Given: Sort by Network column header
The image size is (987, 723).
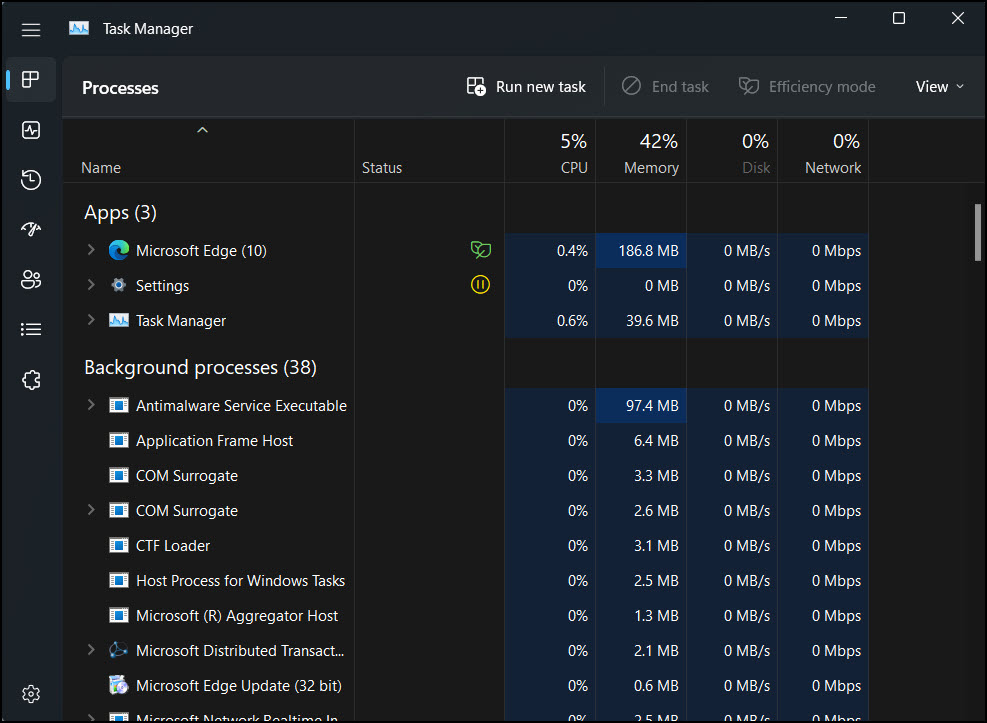Looking at the screenshot, I should pyautogui.click(x=823, y=152).
